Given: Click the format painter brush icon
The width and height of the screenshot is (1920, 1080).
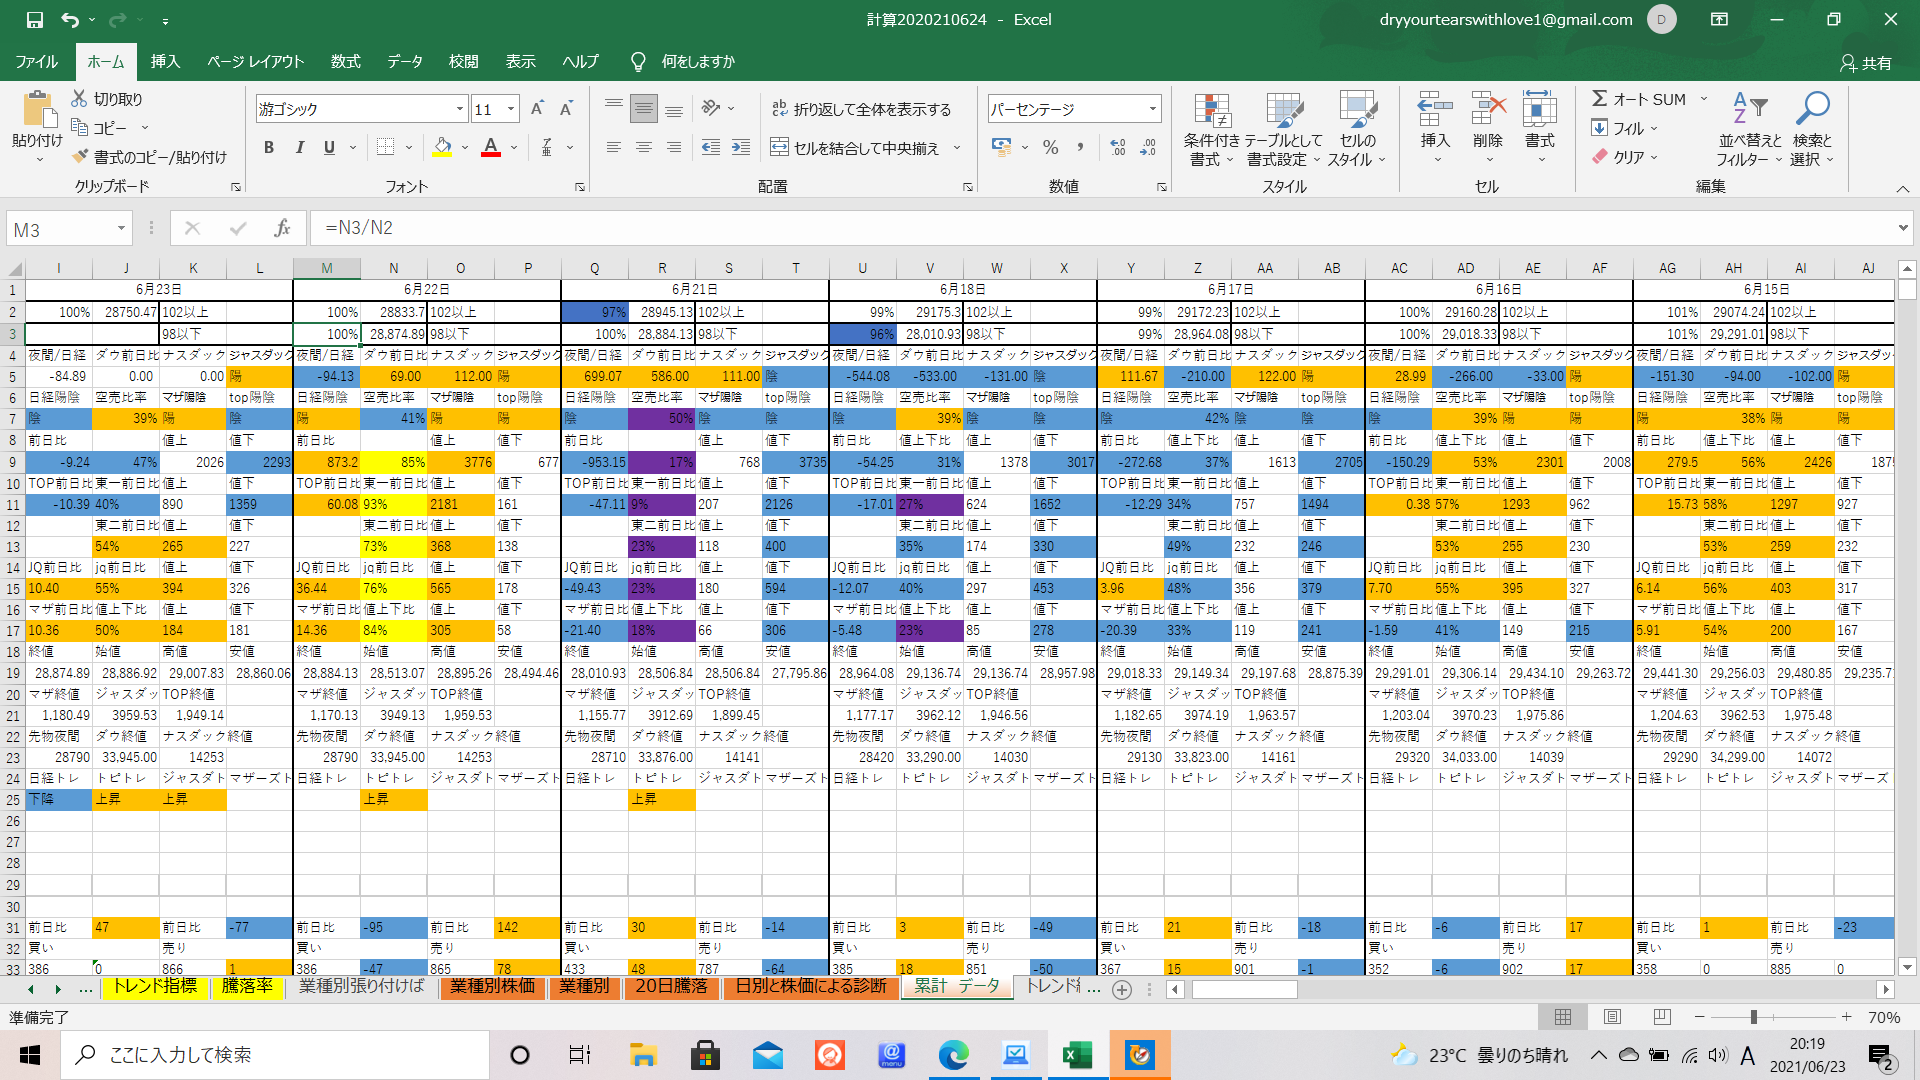Looking at the screenshot, I should (x=81, y=157).
